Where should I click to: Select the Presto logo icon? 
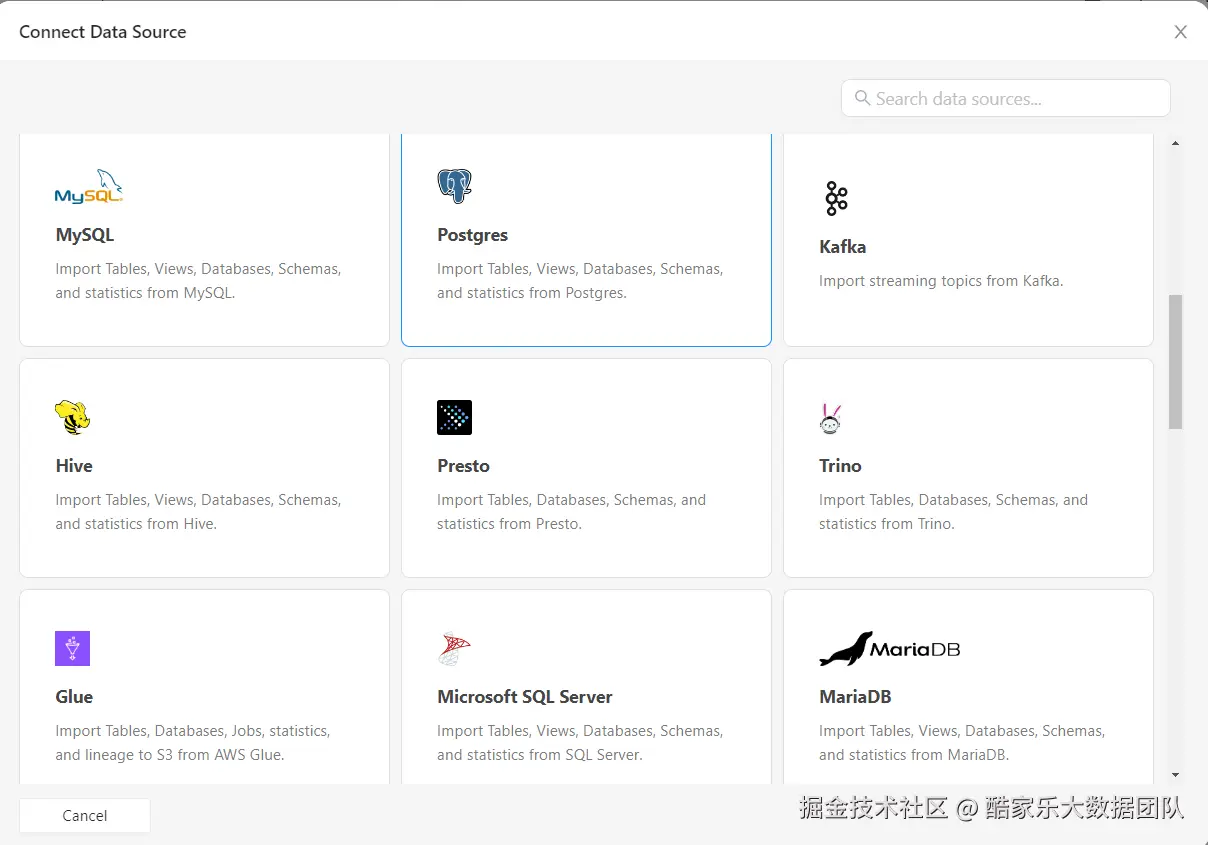(x=454, y=417)
